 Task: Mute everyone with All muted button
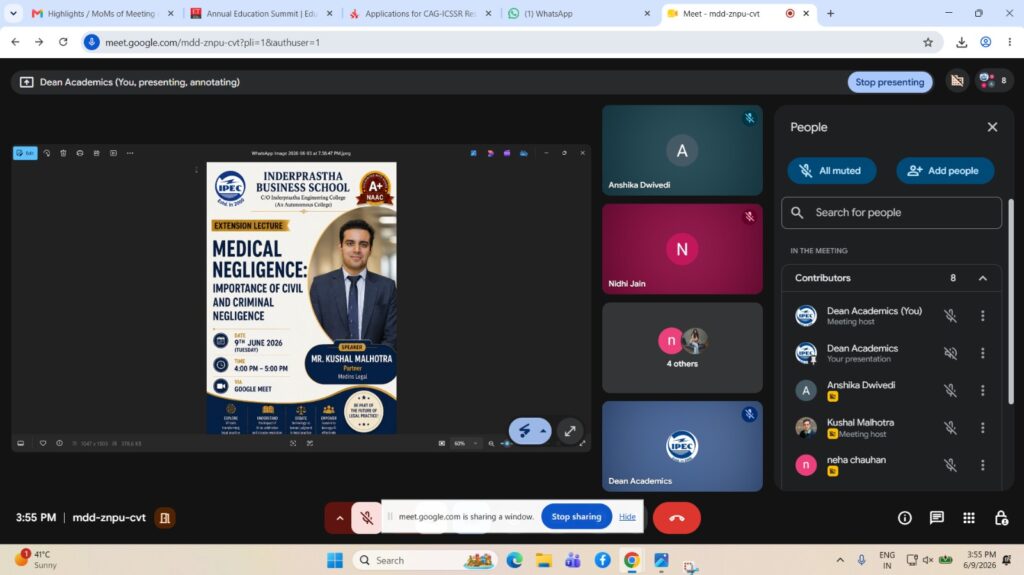pyautogui.click(x=831, y=171)
